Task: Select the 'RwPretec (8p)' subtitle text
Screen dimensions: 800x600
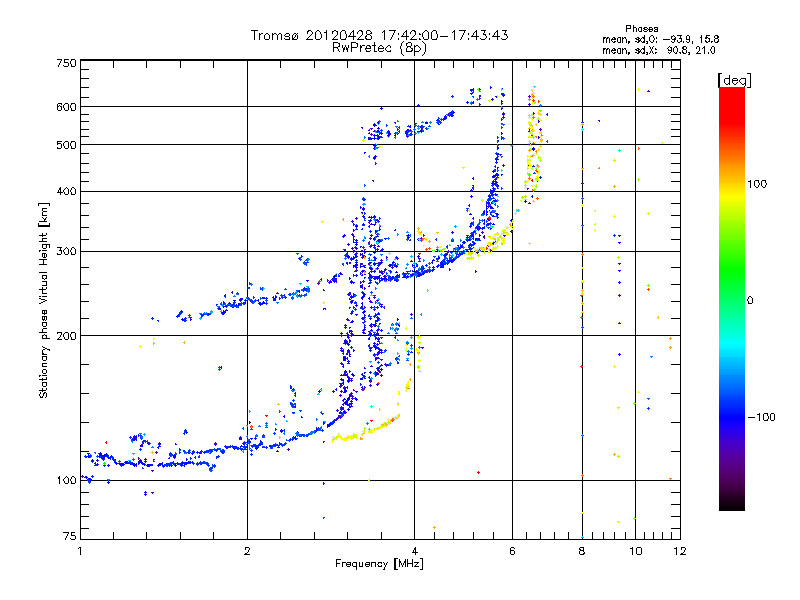Action: pyautogui.click(x=380, y=47)
